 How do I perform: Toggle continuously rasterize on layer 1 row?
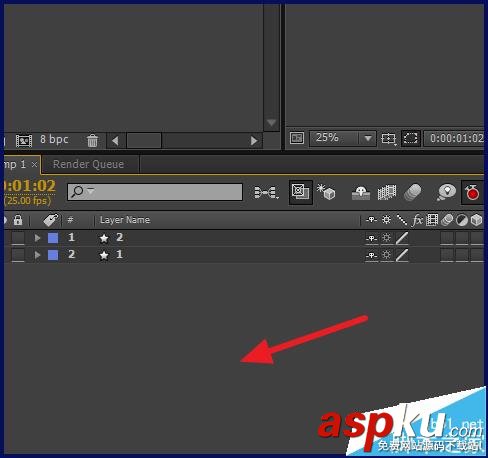pos(387,238)
